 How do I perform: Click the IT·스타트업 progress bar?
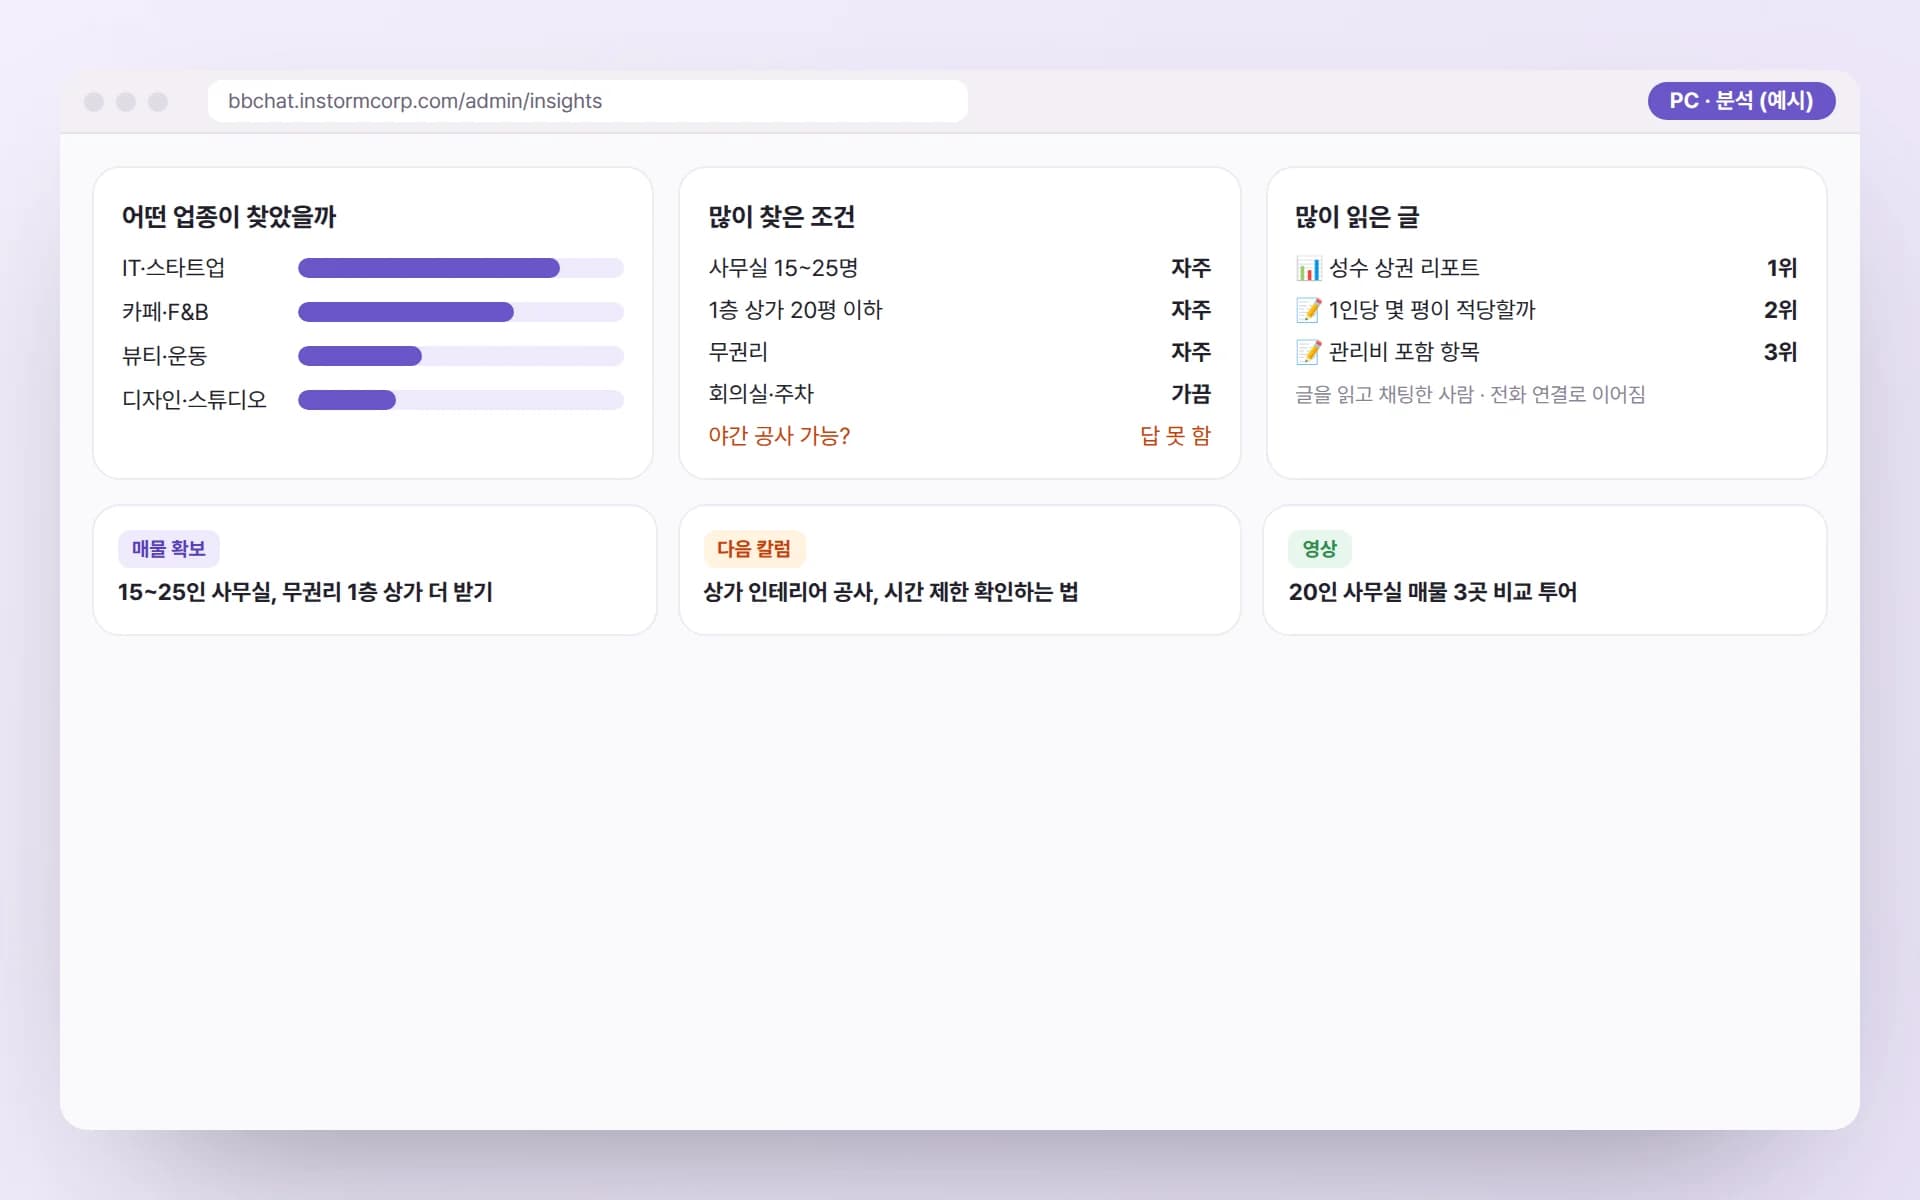[x=461, y=268]
